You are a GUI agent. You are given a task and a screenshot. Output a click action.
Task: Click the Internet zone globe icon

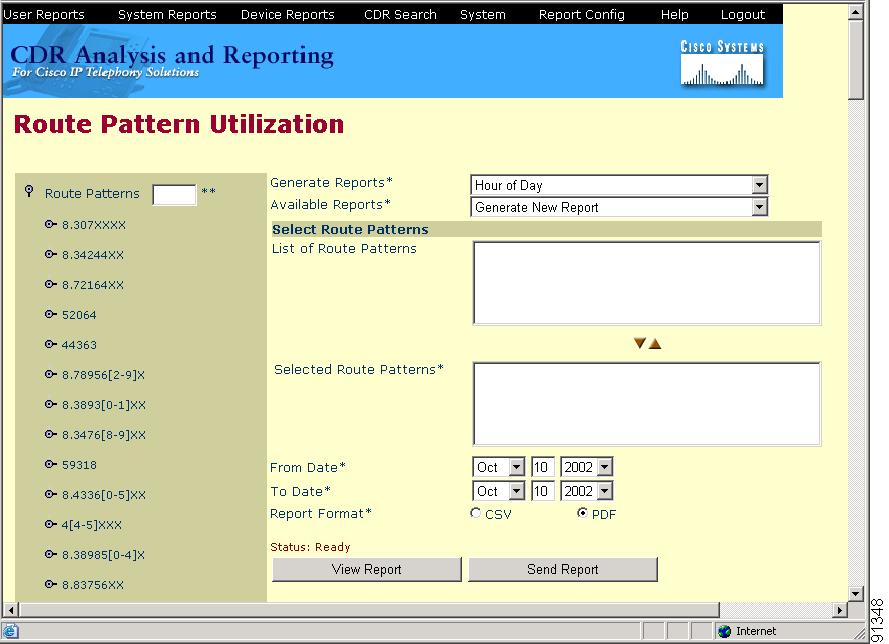pos(724,631)
